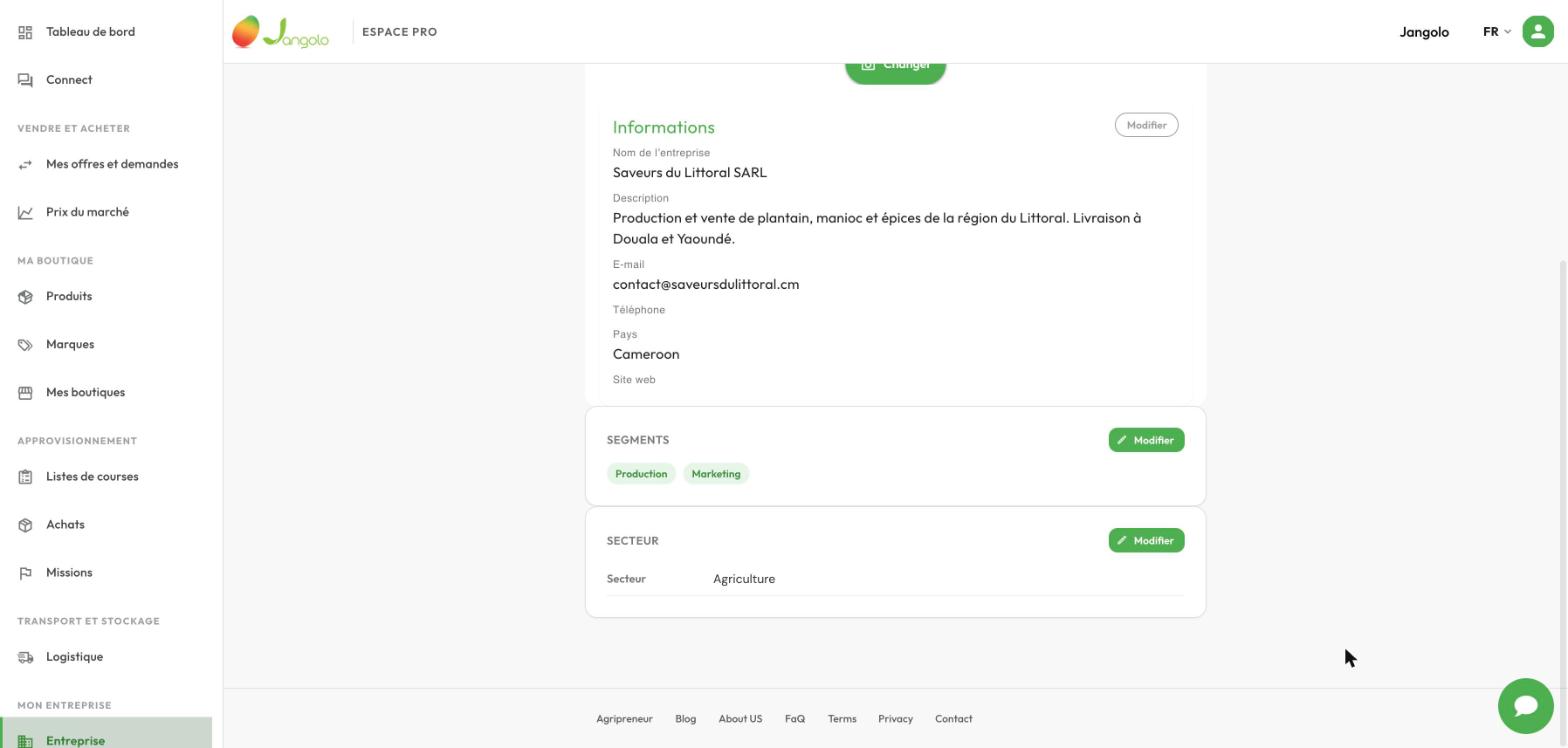Select the email contact@saveursdulittoral.cm
This screenshot has width=1568, height=748.
pos(706,285)
